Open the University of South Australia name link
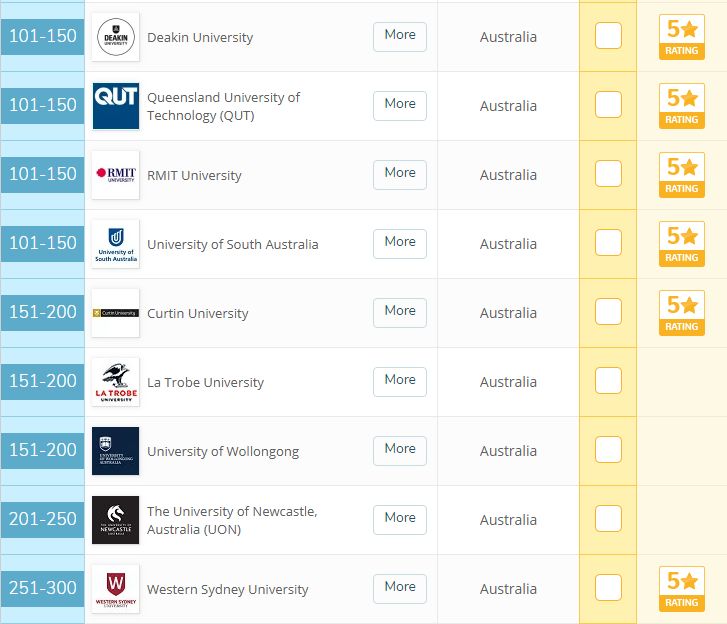Image resolution: width=727 pixels, height=624 pixels. coord(233,244)
